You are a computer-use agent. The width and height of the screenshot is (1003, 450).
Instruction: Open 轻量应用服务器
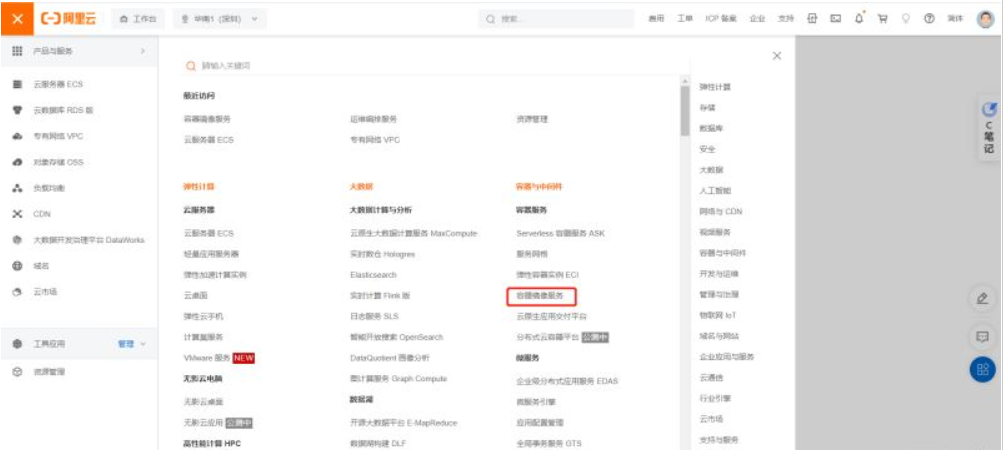(211, 254)
